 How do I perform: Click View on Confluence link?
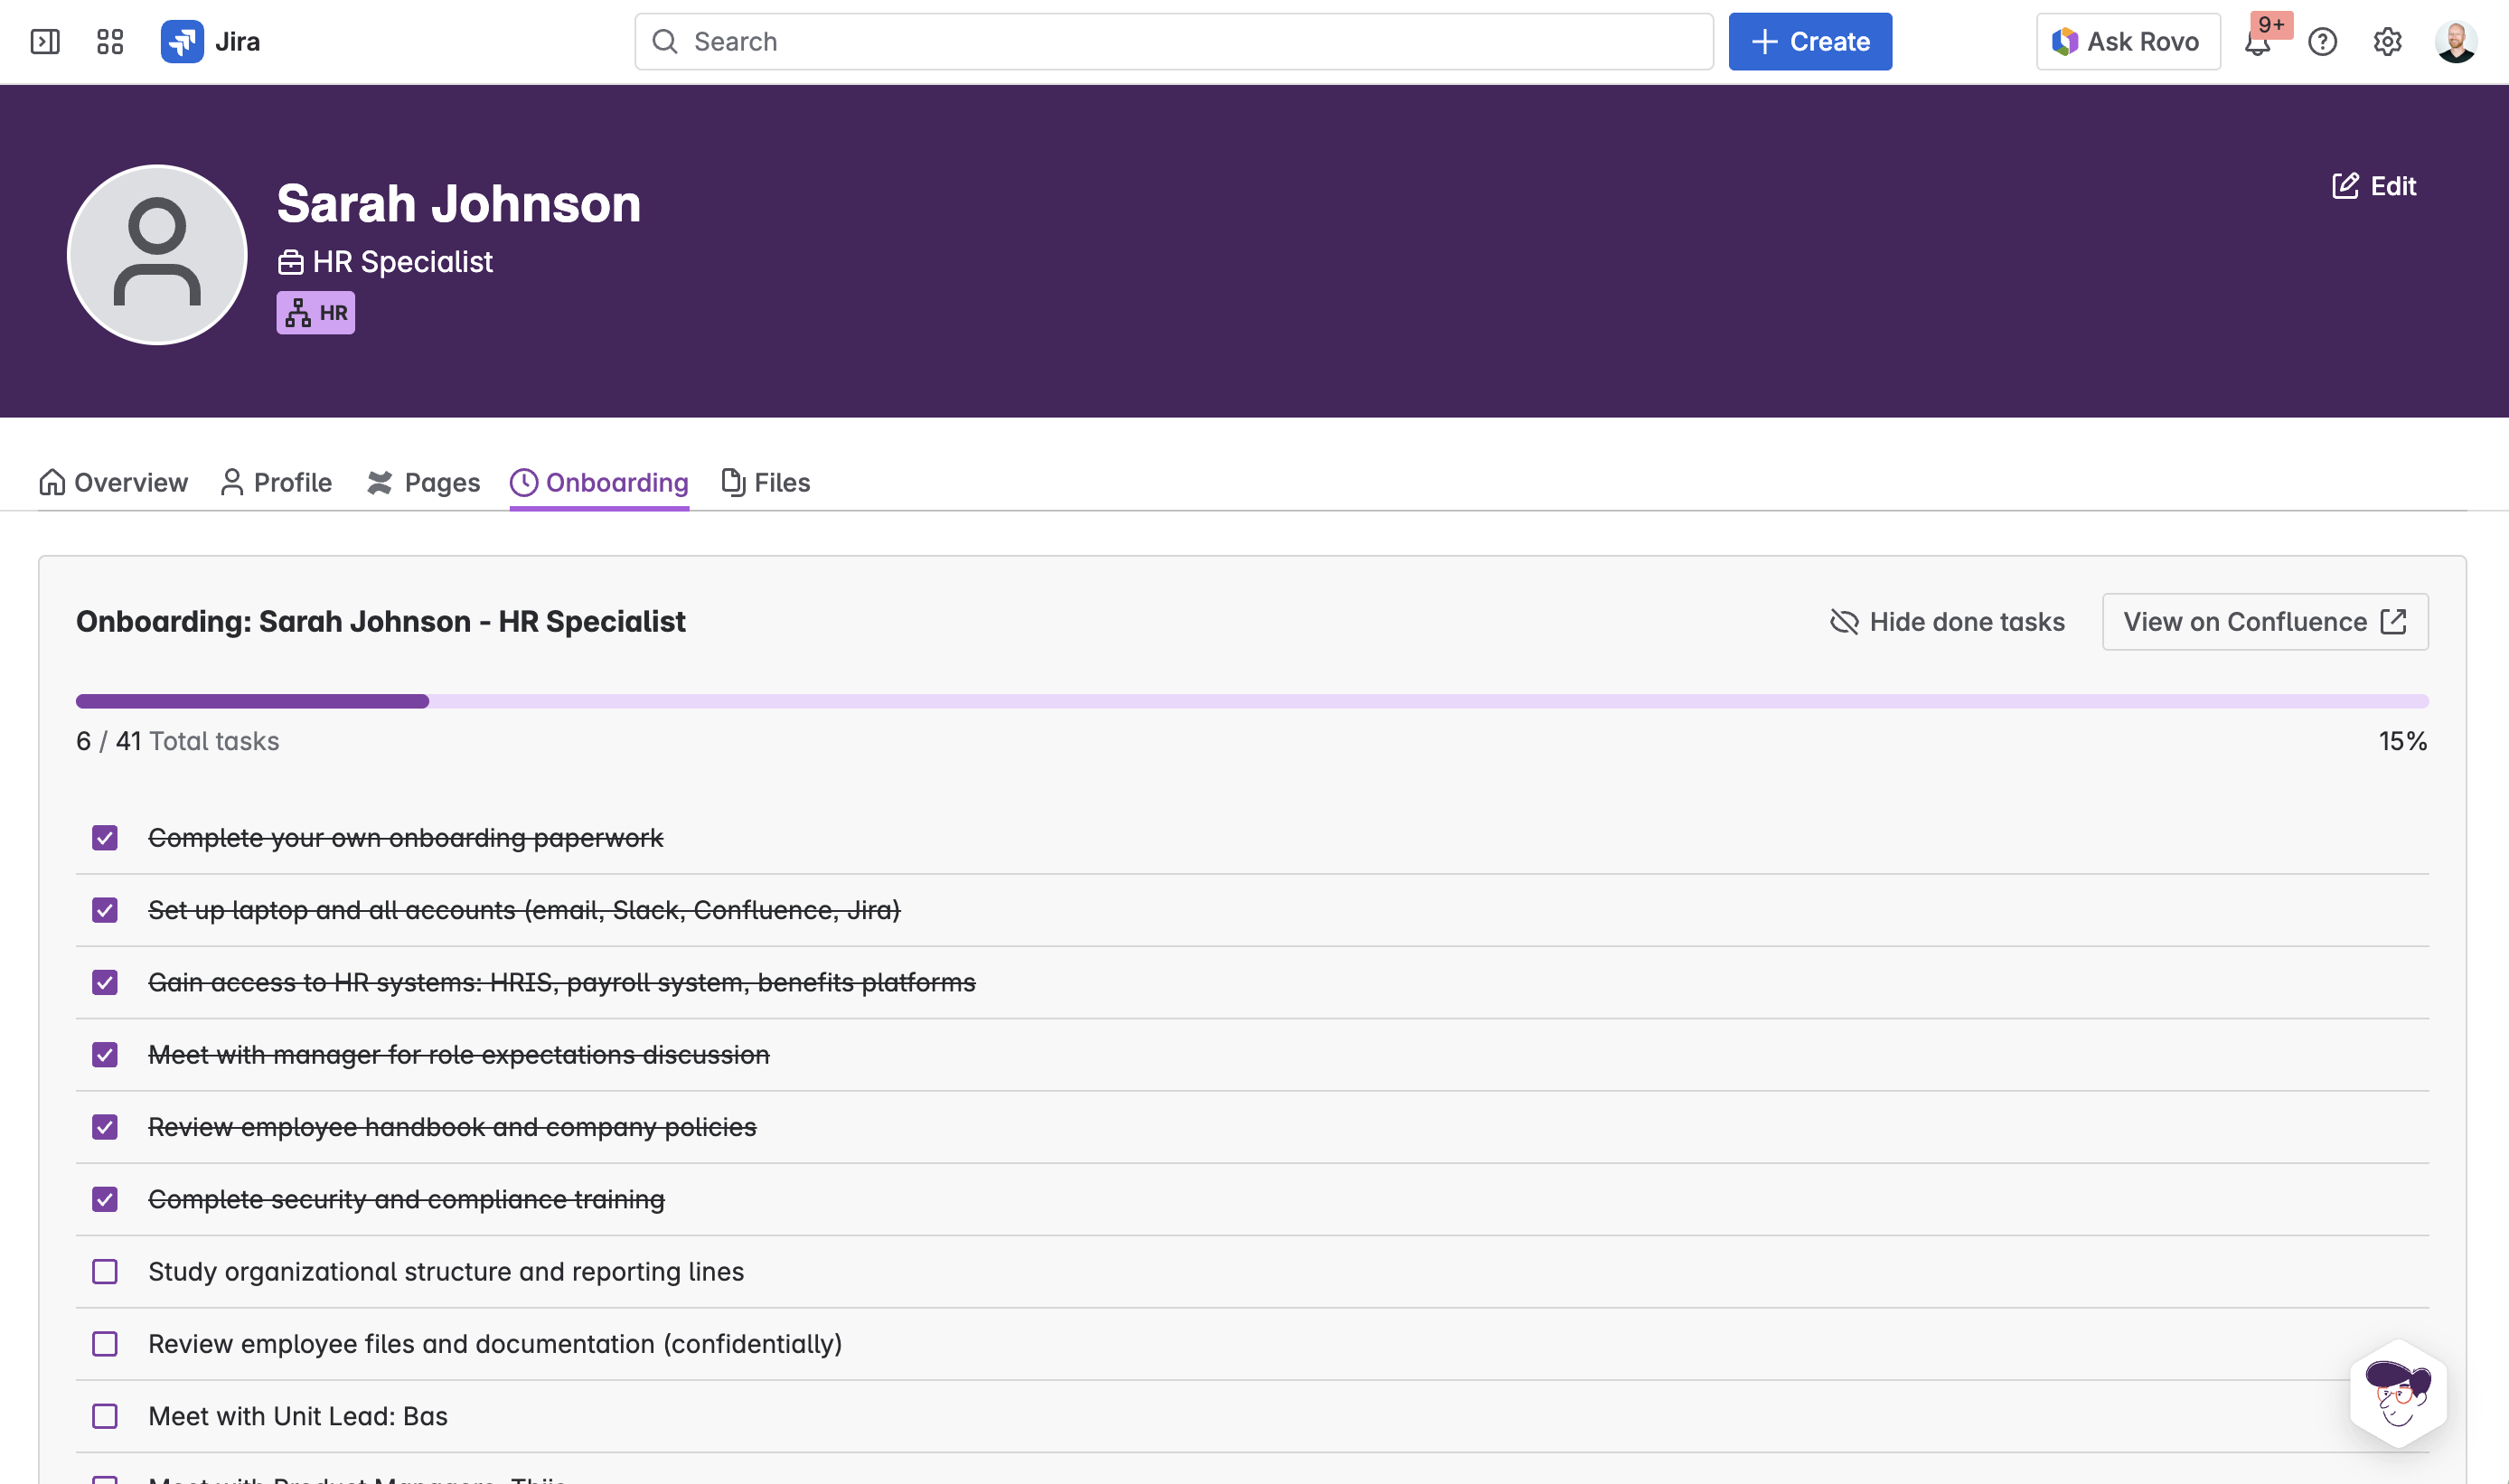[x=2264, y=622]
